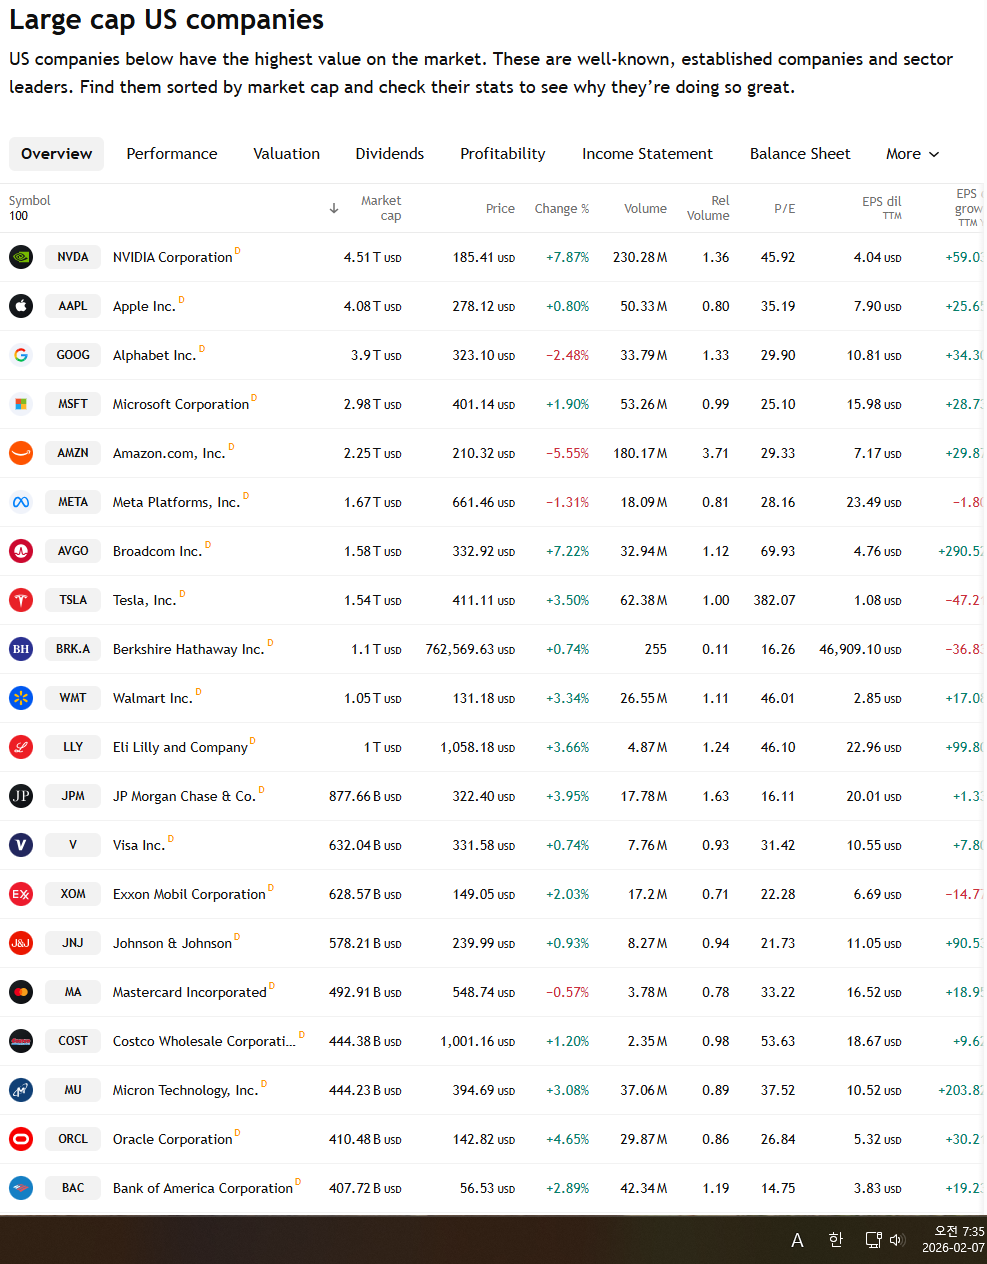
Task: Click the Broadcom logo icon
Action: [21, 551]
